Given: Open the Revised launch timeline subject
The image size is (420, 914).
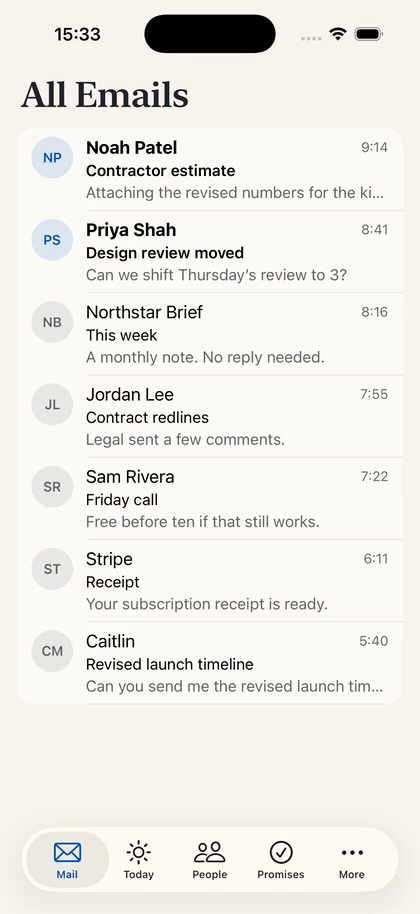Looking at the screenshot, I should pos(170,664).
